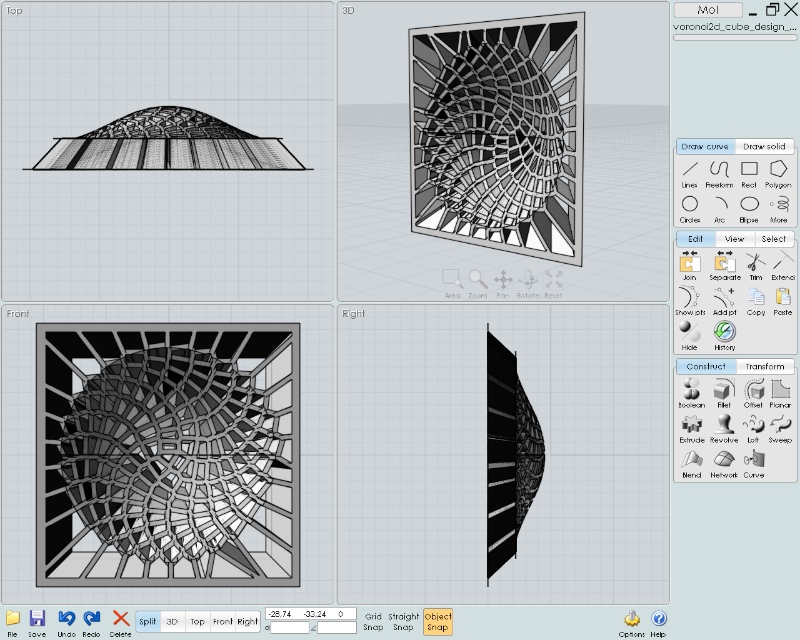Viewport: 800px width, 640px height.
Task: Use the Loft construct tool
Action: pyautogui.click(x=753, y=426)
